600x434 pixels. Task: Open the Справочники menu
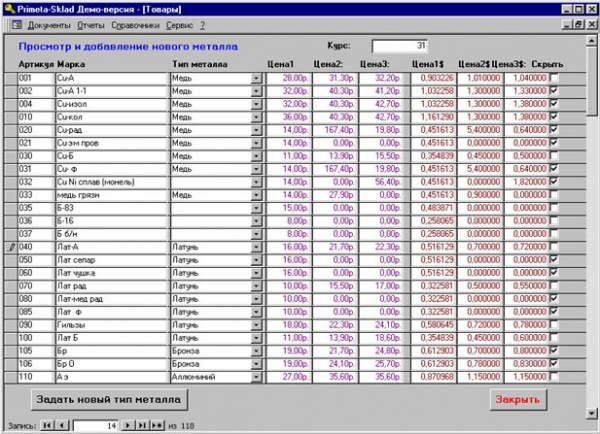pos(135,25)
